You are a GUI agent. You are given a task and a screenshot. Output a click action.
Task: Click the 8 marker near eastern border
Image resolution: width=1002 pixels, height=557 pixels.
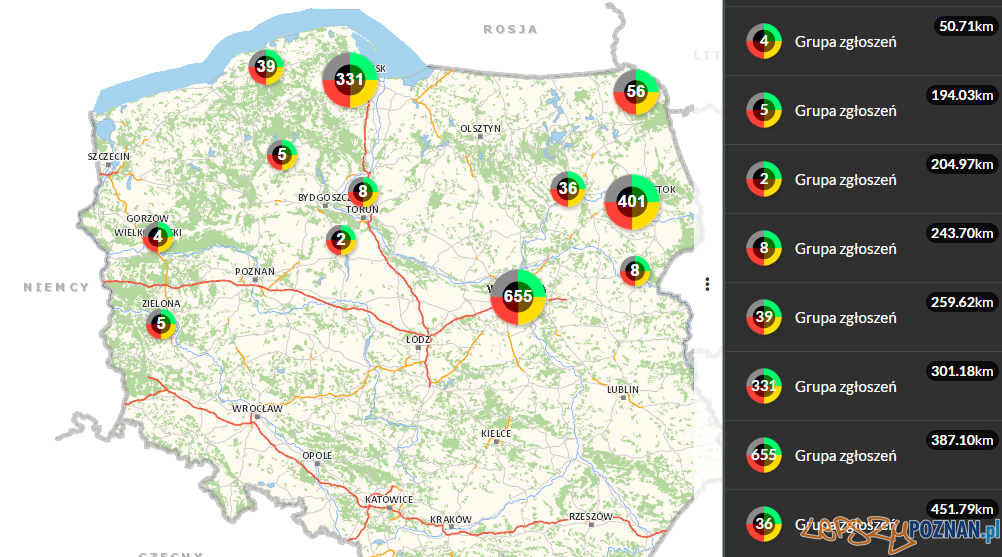pos(635,271)
